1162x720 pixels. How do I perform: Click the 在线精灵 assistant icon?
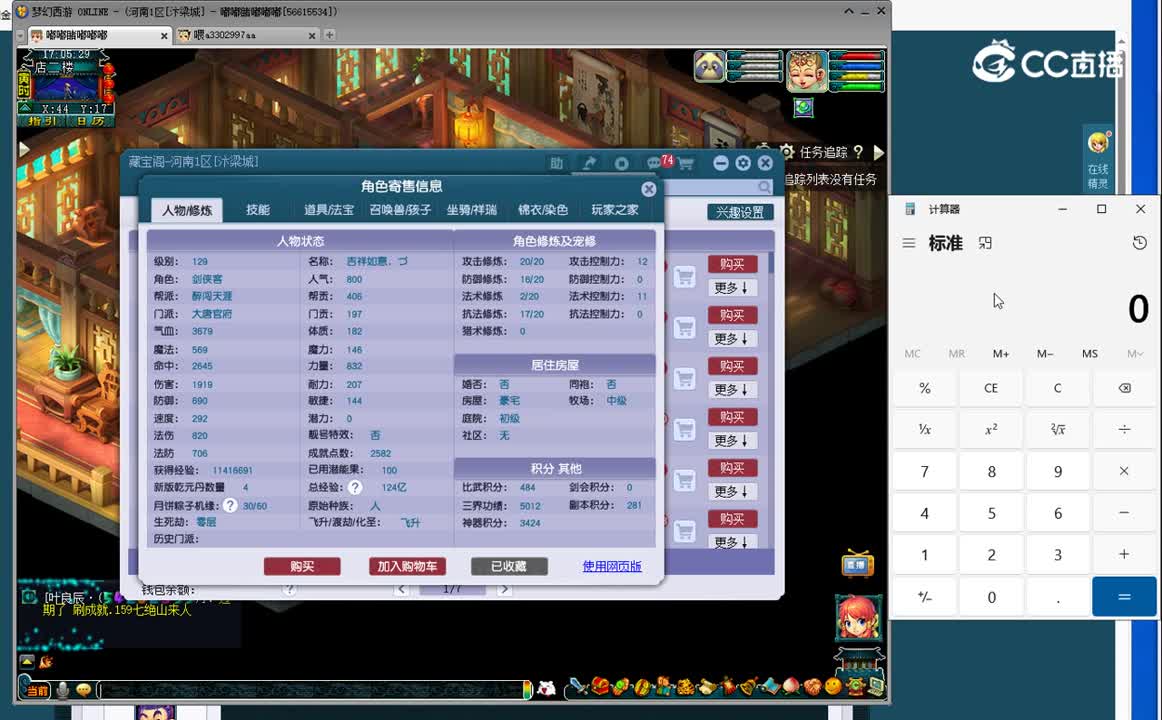(x=1098, y=159)
